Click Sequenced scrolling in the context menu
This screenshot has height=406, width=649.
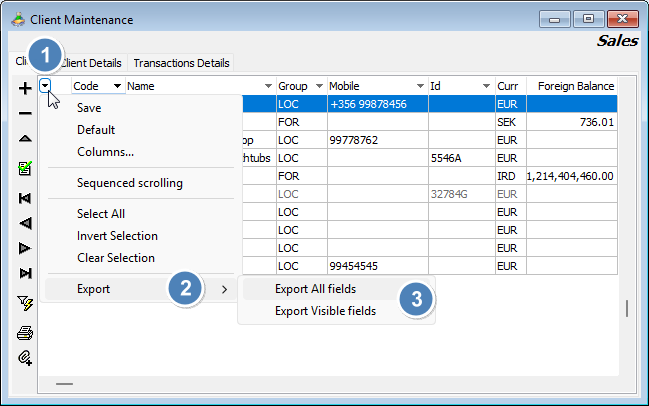tap(129, 183)
